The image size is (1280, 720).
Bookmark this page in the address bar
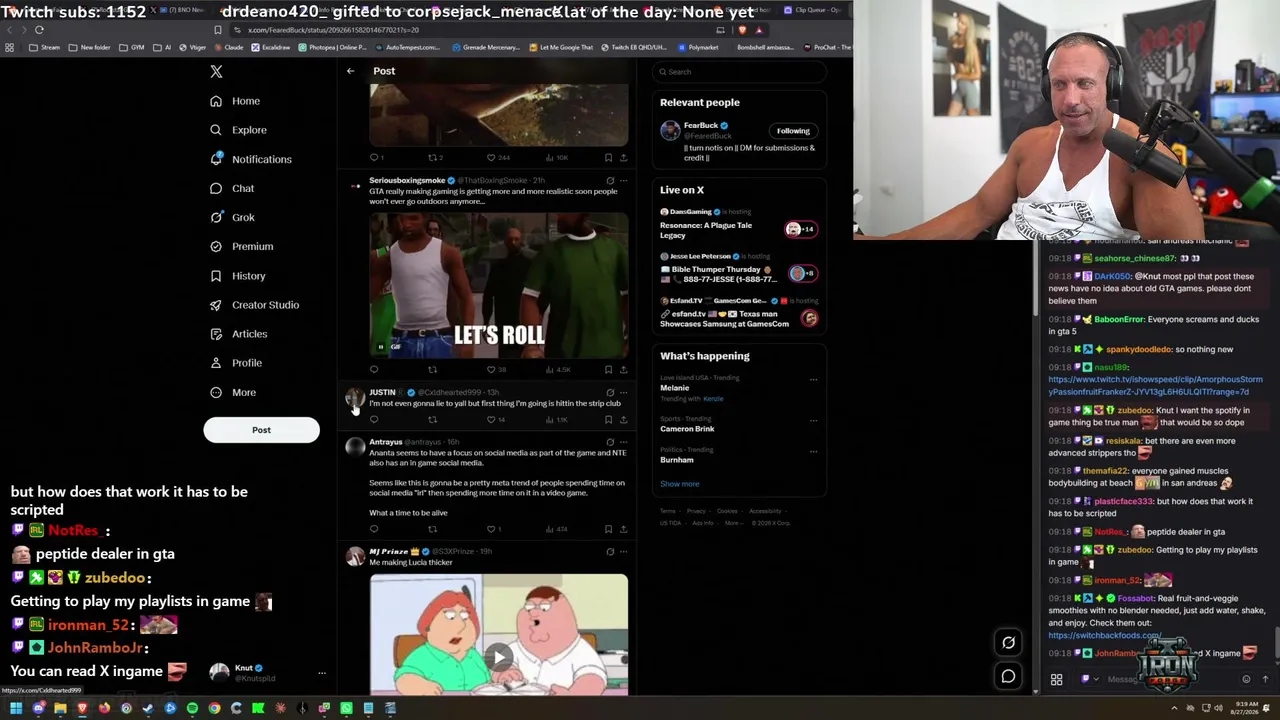(217, 30)
